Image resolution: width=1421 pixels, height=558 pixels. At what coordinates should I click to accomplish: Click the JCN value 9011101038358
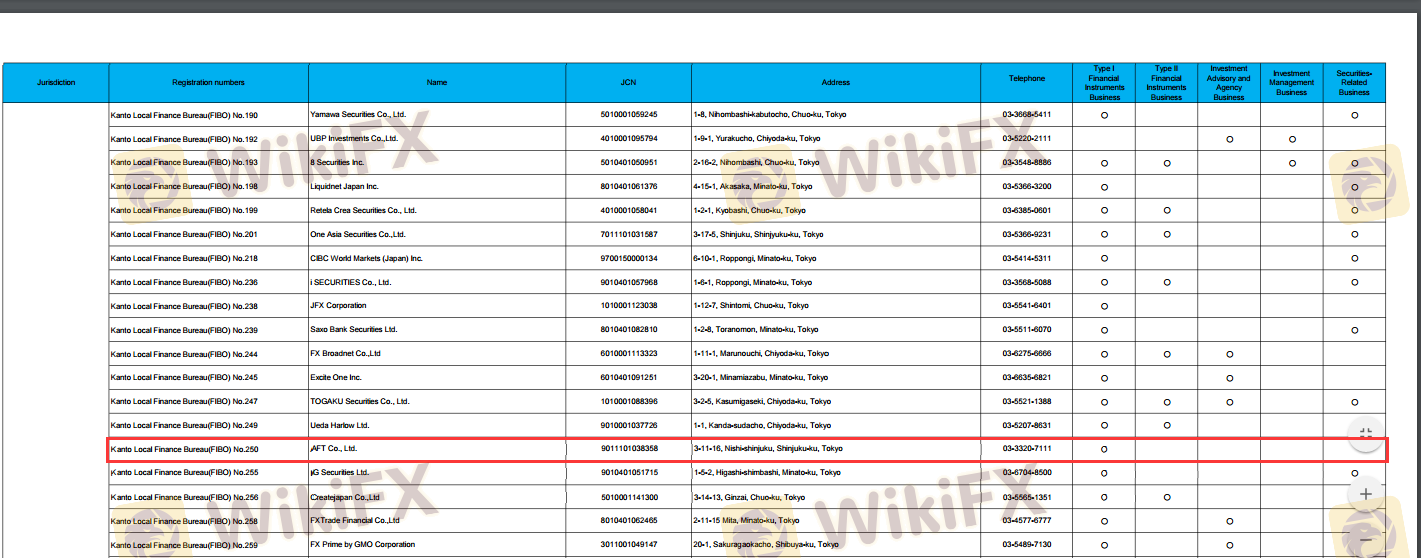(x=629, y=449)
